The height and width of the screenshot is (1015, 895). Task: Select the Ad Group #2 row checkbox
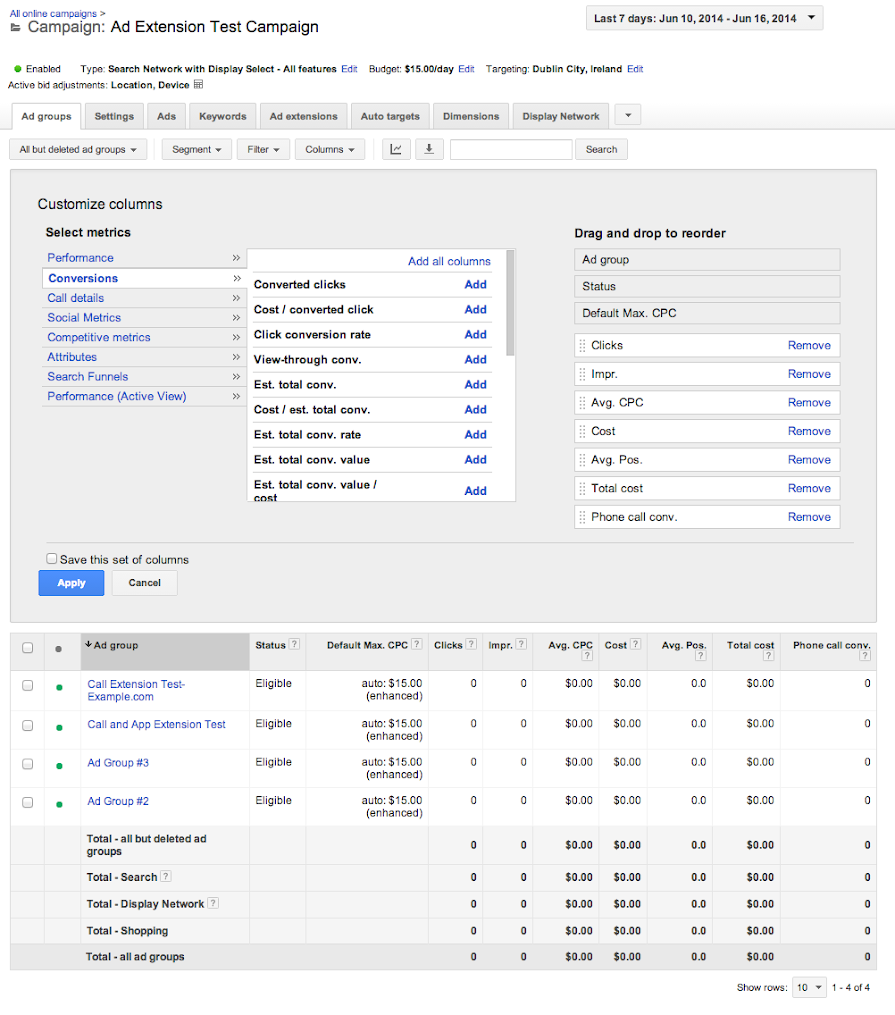(x=28, y=802)
